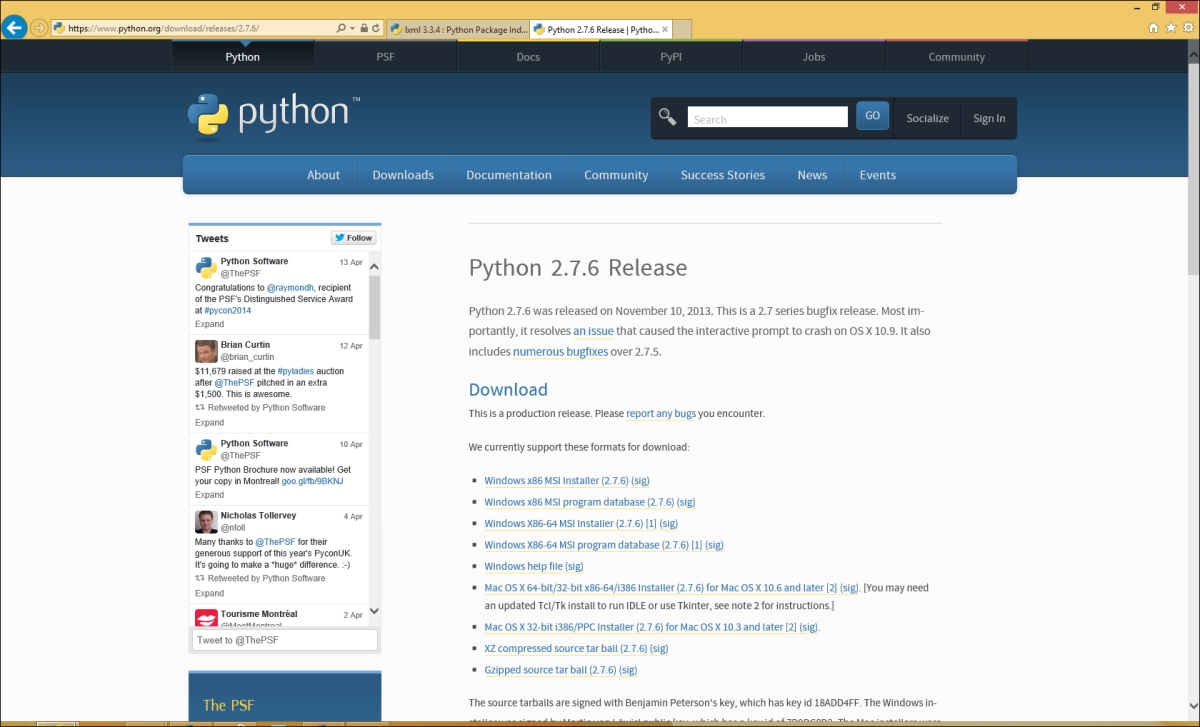Open the Docs top navigation tab

point(528,57)
